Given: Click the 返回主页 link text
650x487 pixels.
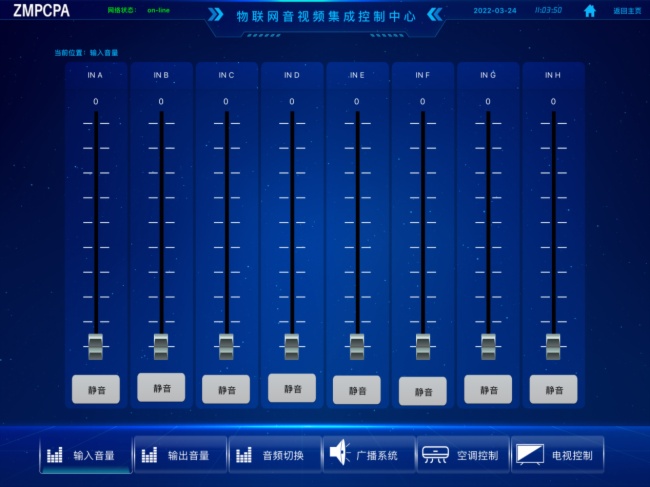Looking at the screenshot, I should pos(627,11).
